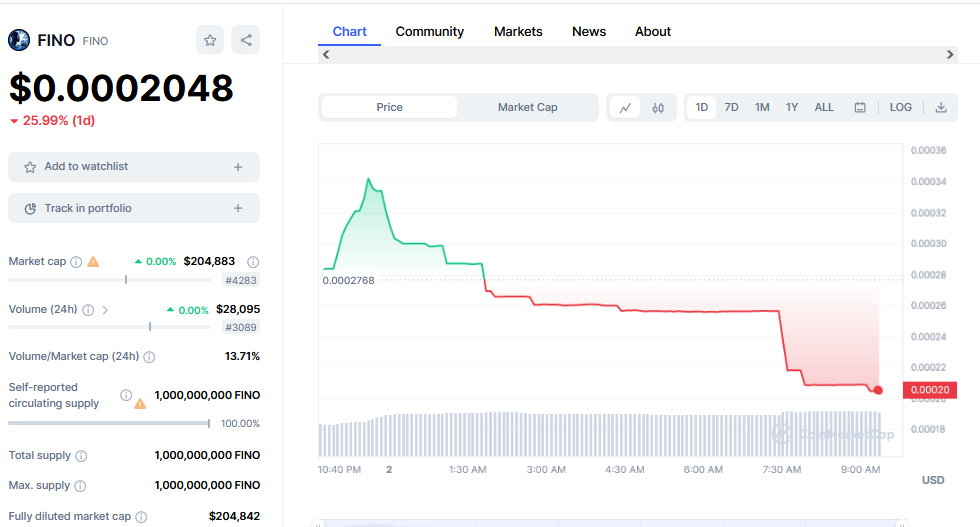Open the calendar date range icon

[x=860, y=108]
